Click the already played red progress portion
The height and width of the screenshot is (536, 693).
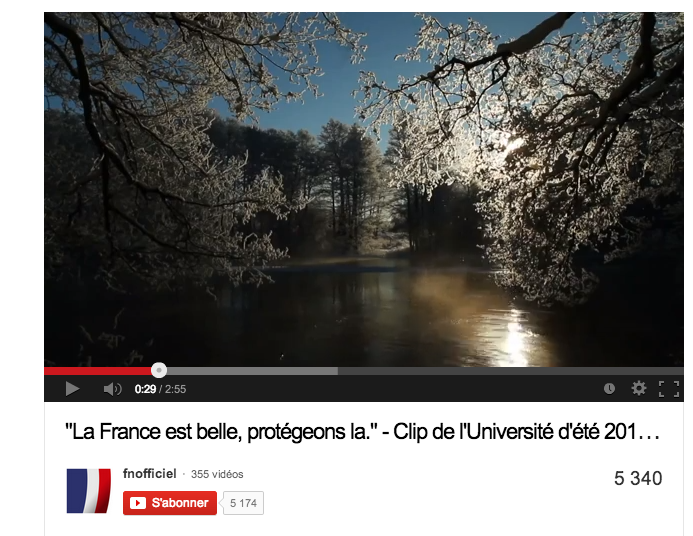coord(98,371)
